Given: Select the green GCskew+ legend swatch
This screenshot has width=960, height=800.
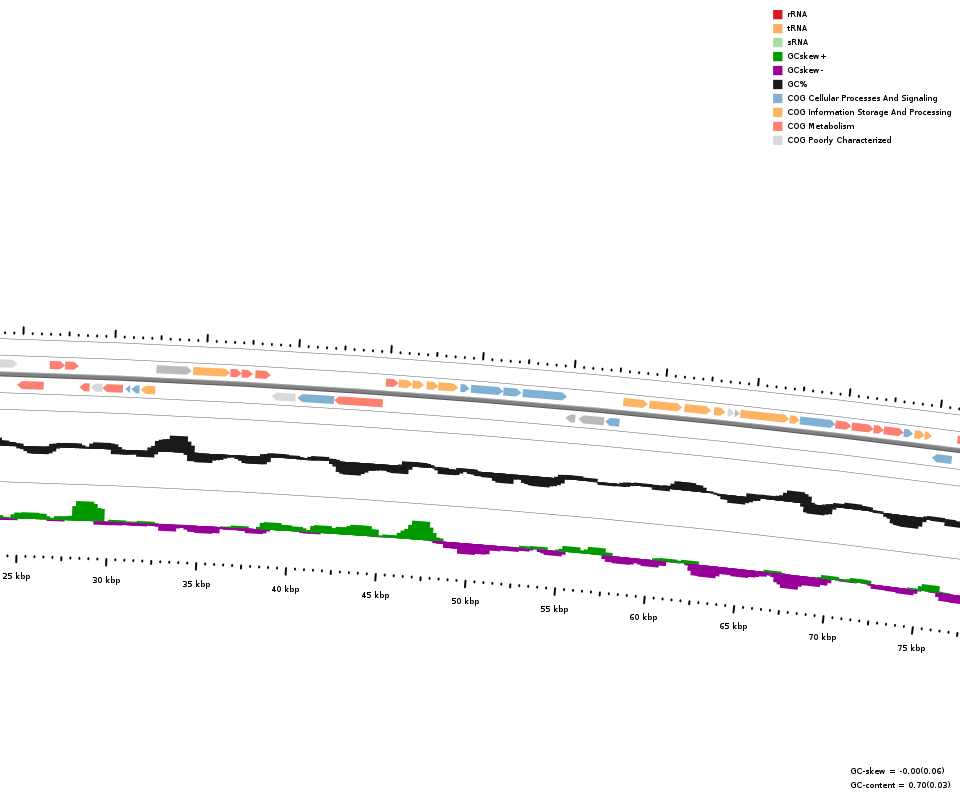Looking at the screenshot, I should (x=778, y=56).
